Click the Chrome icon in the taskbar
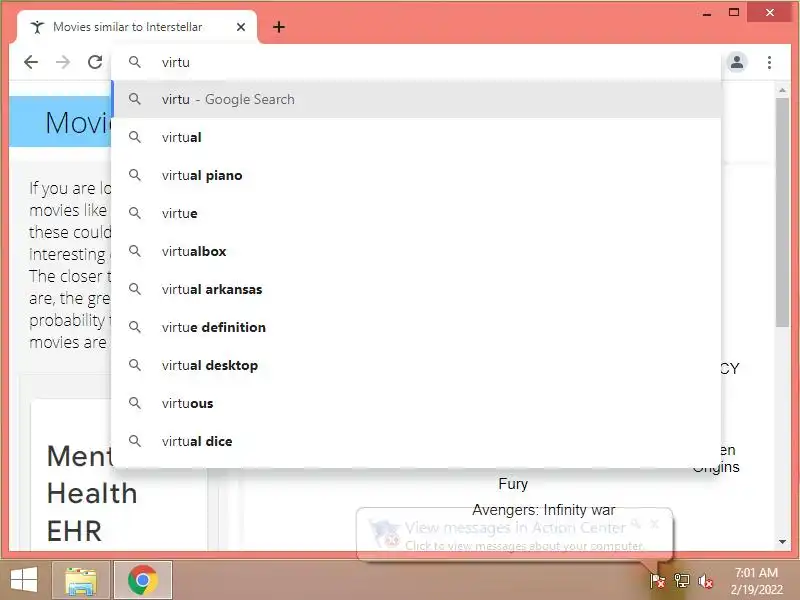The image size is (800, 600). tap(142, 580)
